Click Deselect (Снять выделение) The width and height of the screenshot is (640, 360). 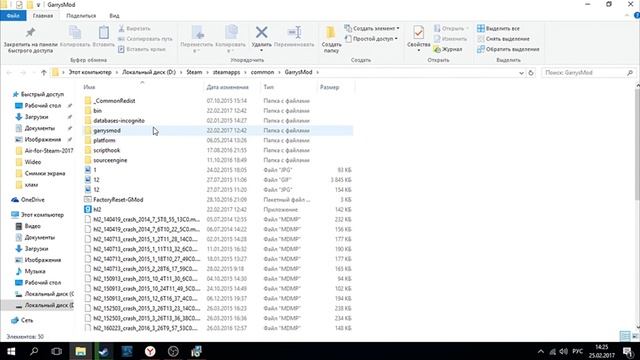[x=503, y=39]
